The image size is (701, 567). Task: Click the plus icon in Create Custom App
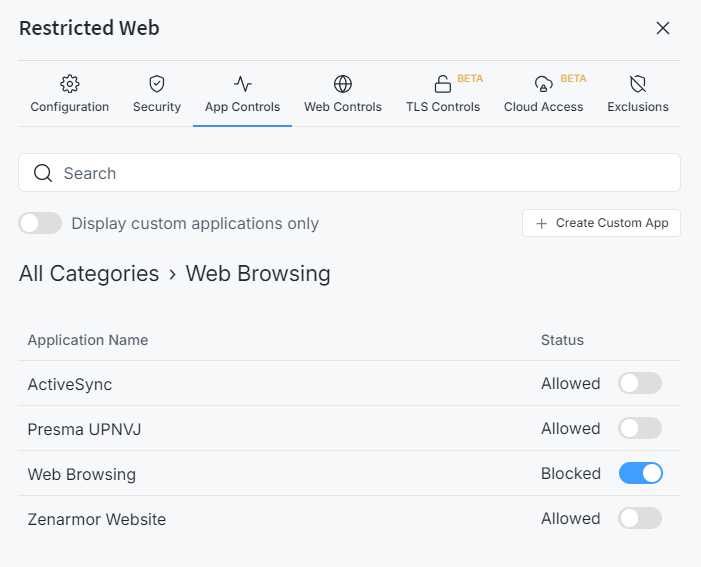pos(541,224)
